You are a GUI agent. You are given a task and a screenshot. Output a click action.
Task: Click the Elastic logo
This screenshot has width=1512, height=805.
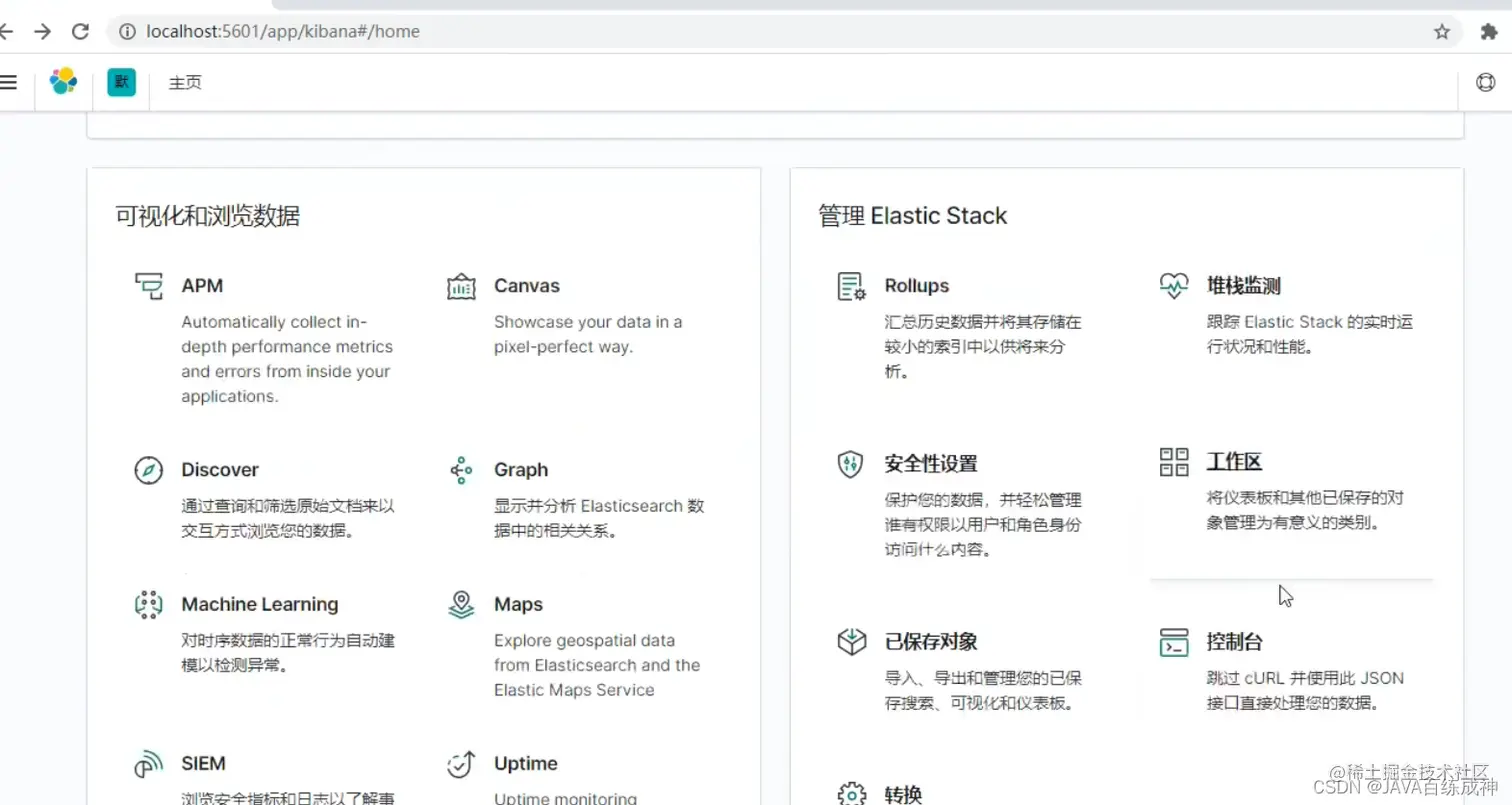(x=63, y=81)
